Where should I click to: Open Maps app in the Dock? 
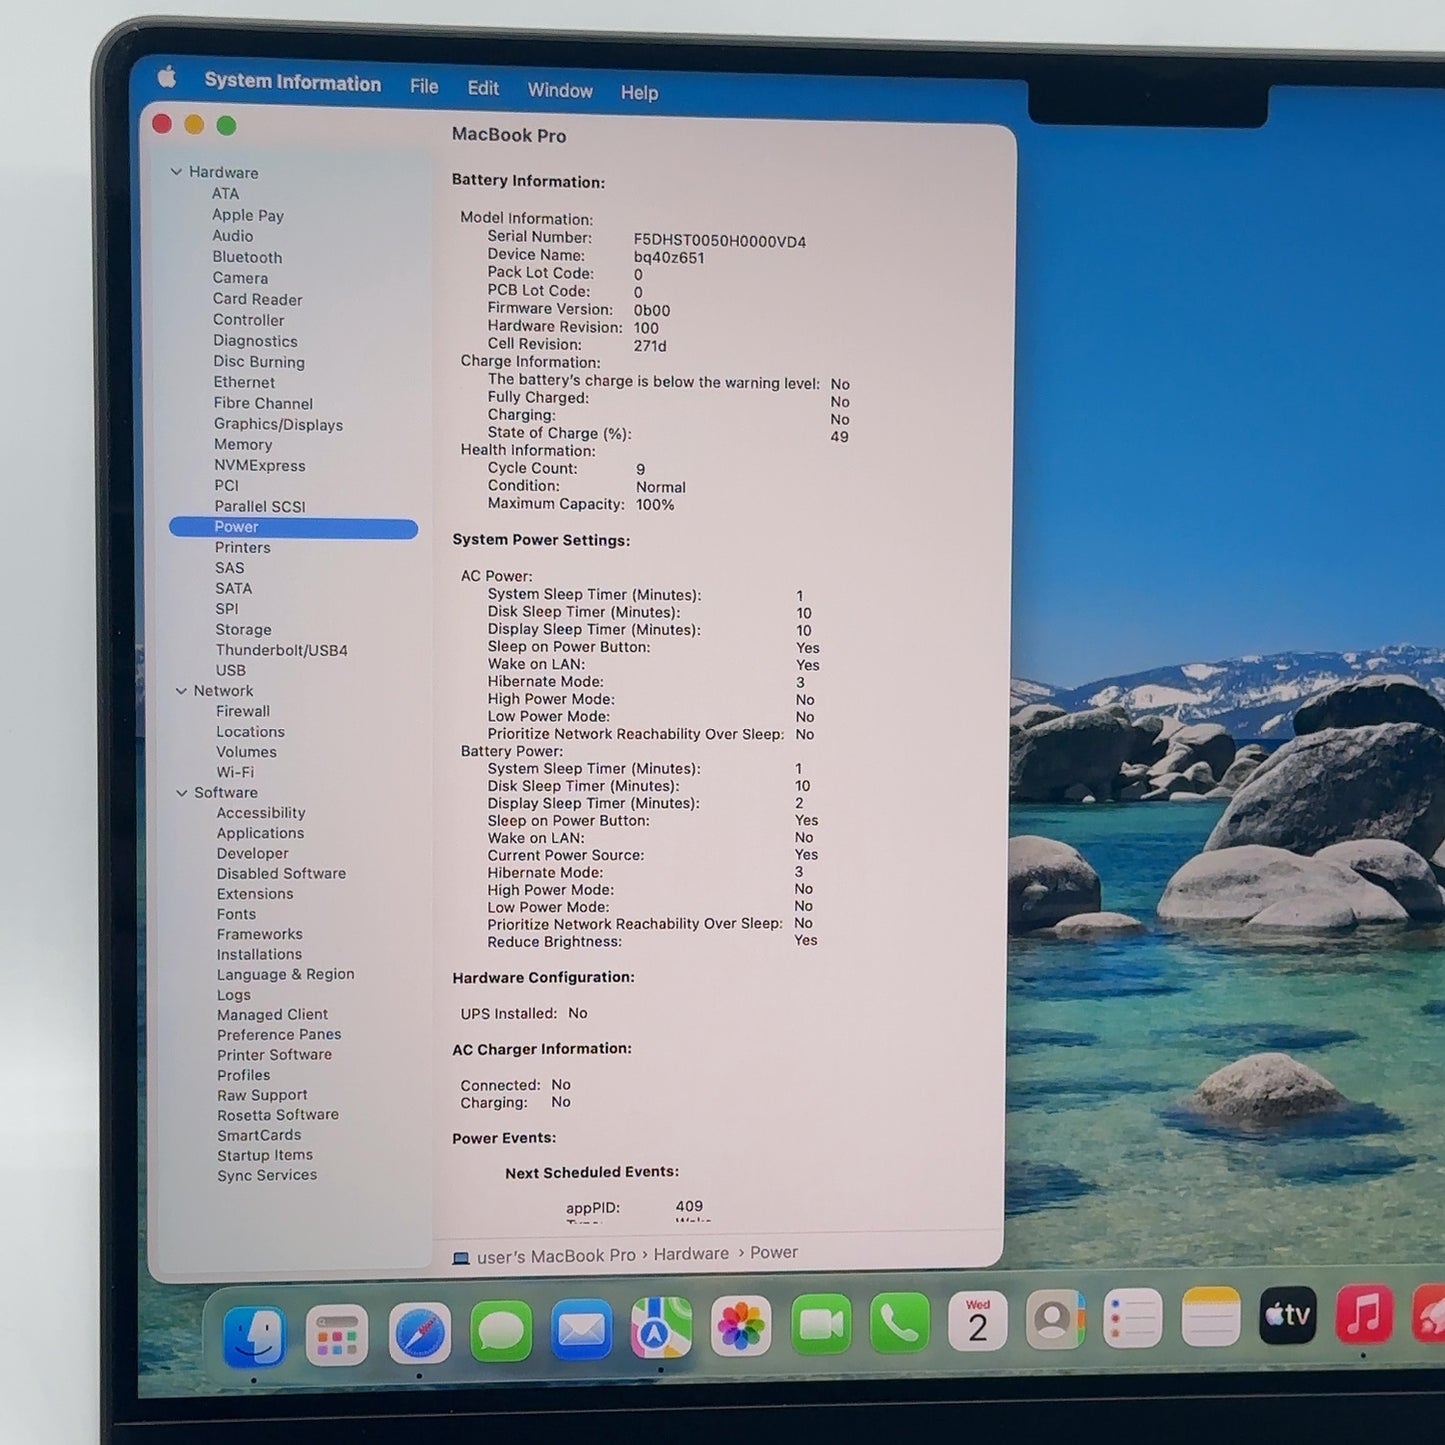(x=661, y=1328)
